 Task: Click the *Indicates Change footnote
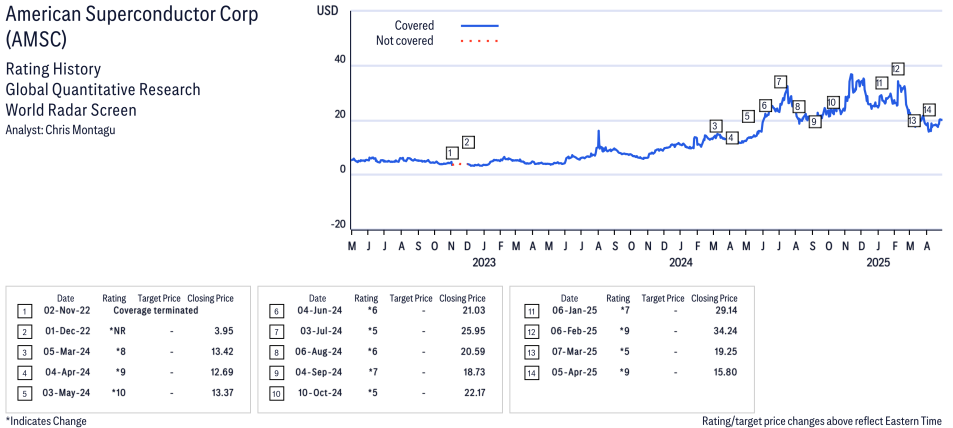pos(46,421)
